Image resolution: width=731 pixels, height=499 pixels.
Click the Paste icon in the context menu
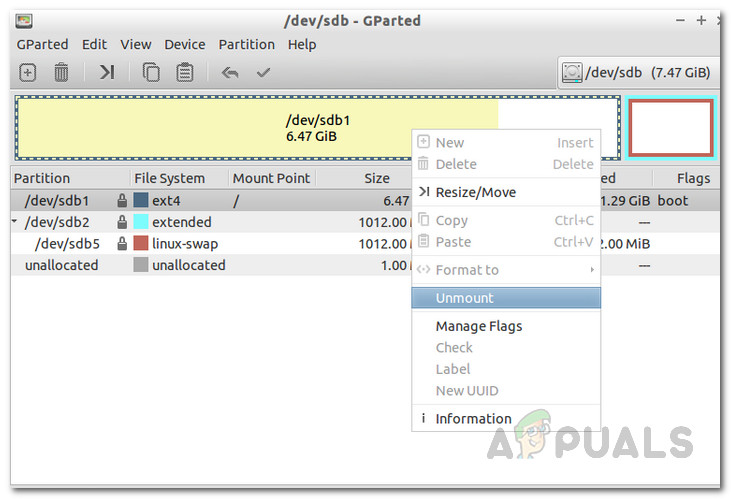coord(423,241)
